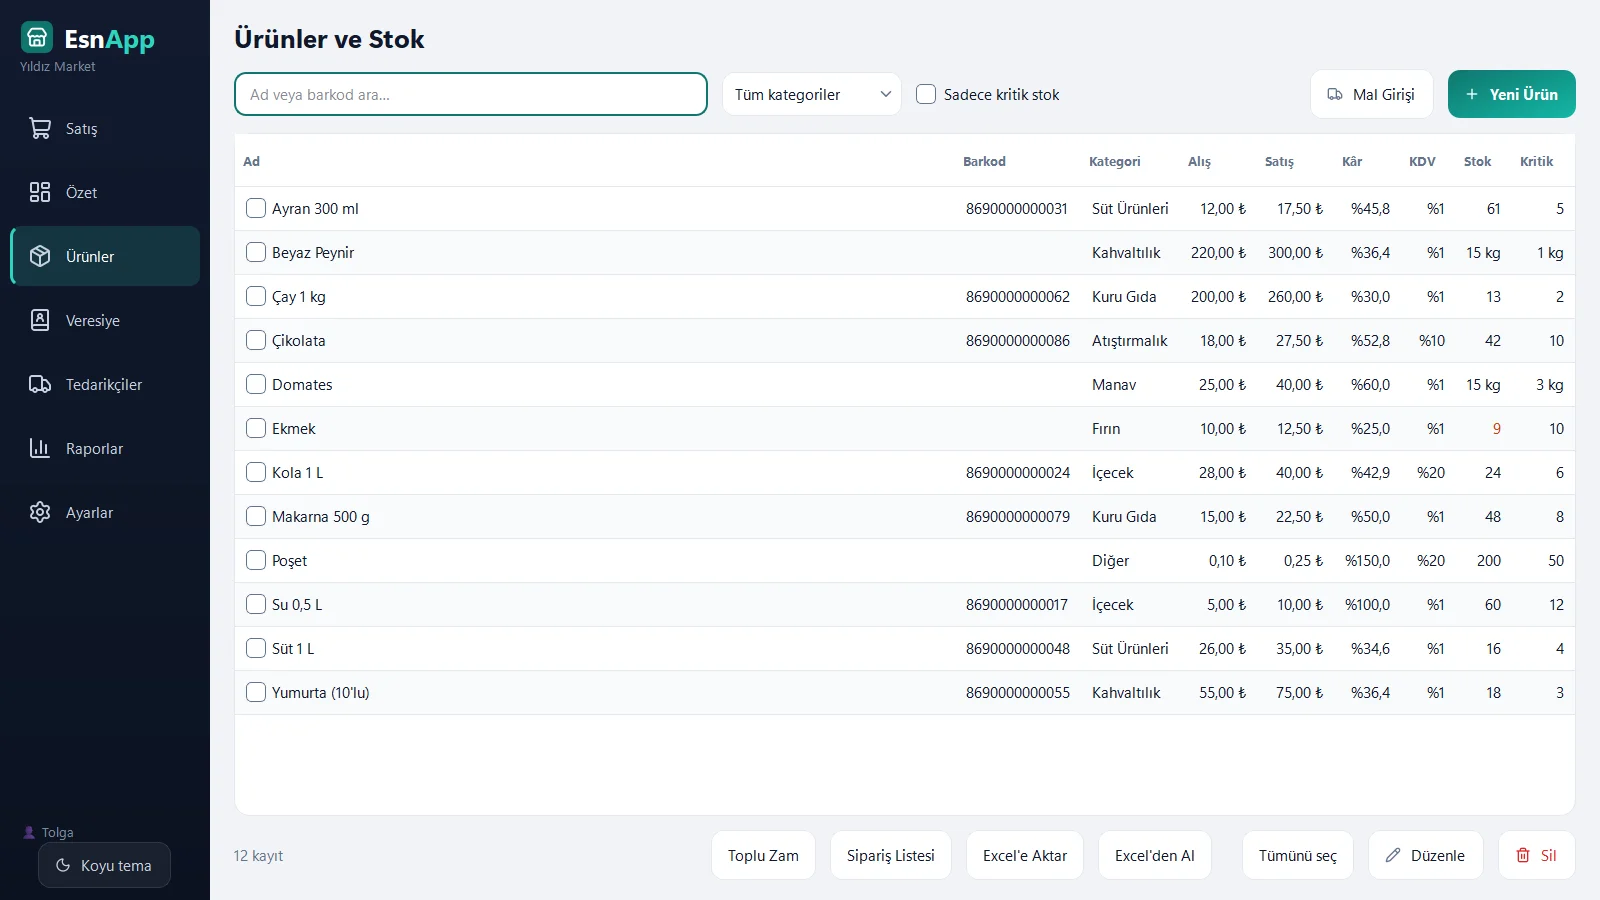This screenshot has width=1600, height=900.
Task: Toggle the Koyu tema button
Action: [x=104, y=865]
